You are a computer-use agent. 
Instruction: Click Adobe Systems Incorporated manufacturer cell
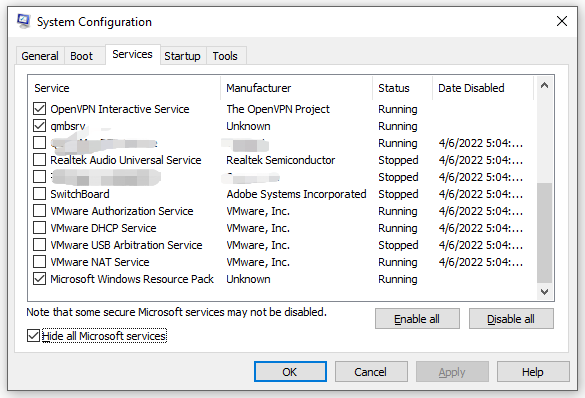pos(296,194)
